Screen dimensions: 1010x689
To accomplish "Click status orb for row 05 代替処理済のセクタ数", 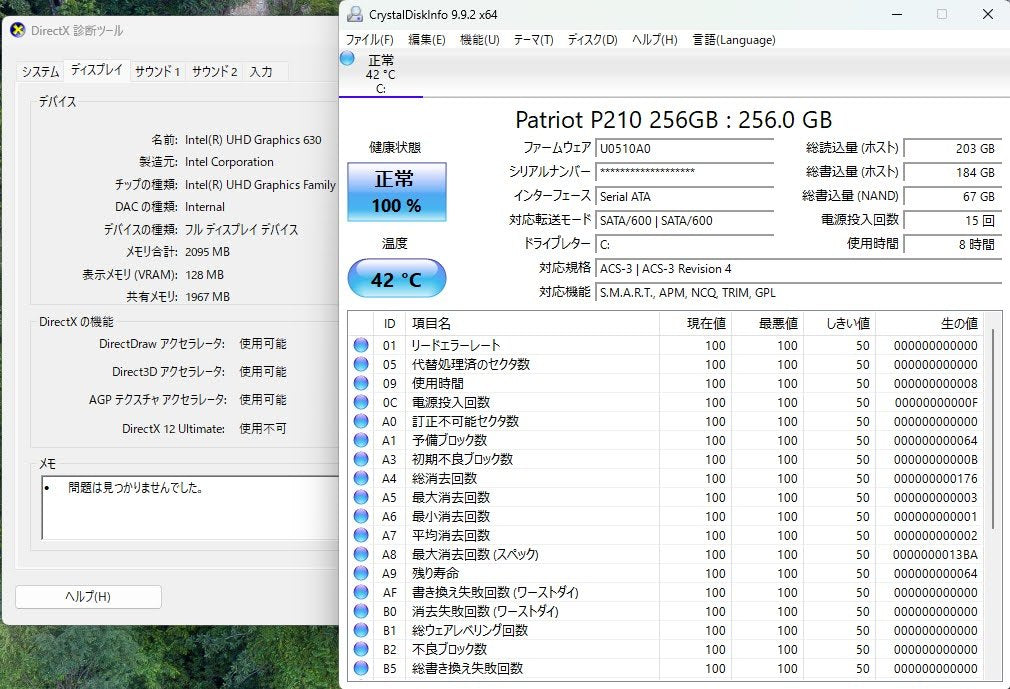I will click(x=361, y=364).
